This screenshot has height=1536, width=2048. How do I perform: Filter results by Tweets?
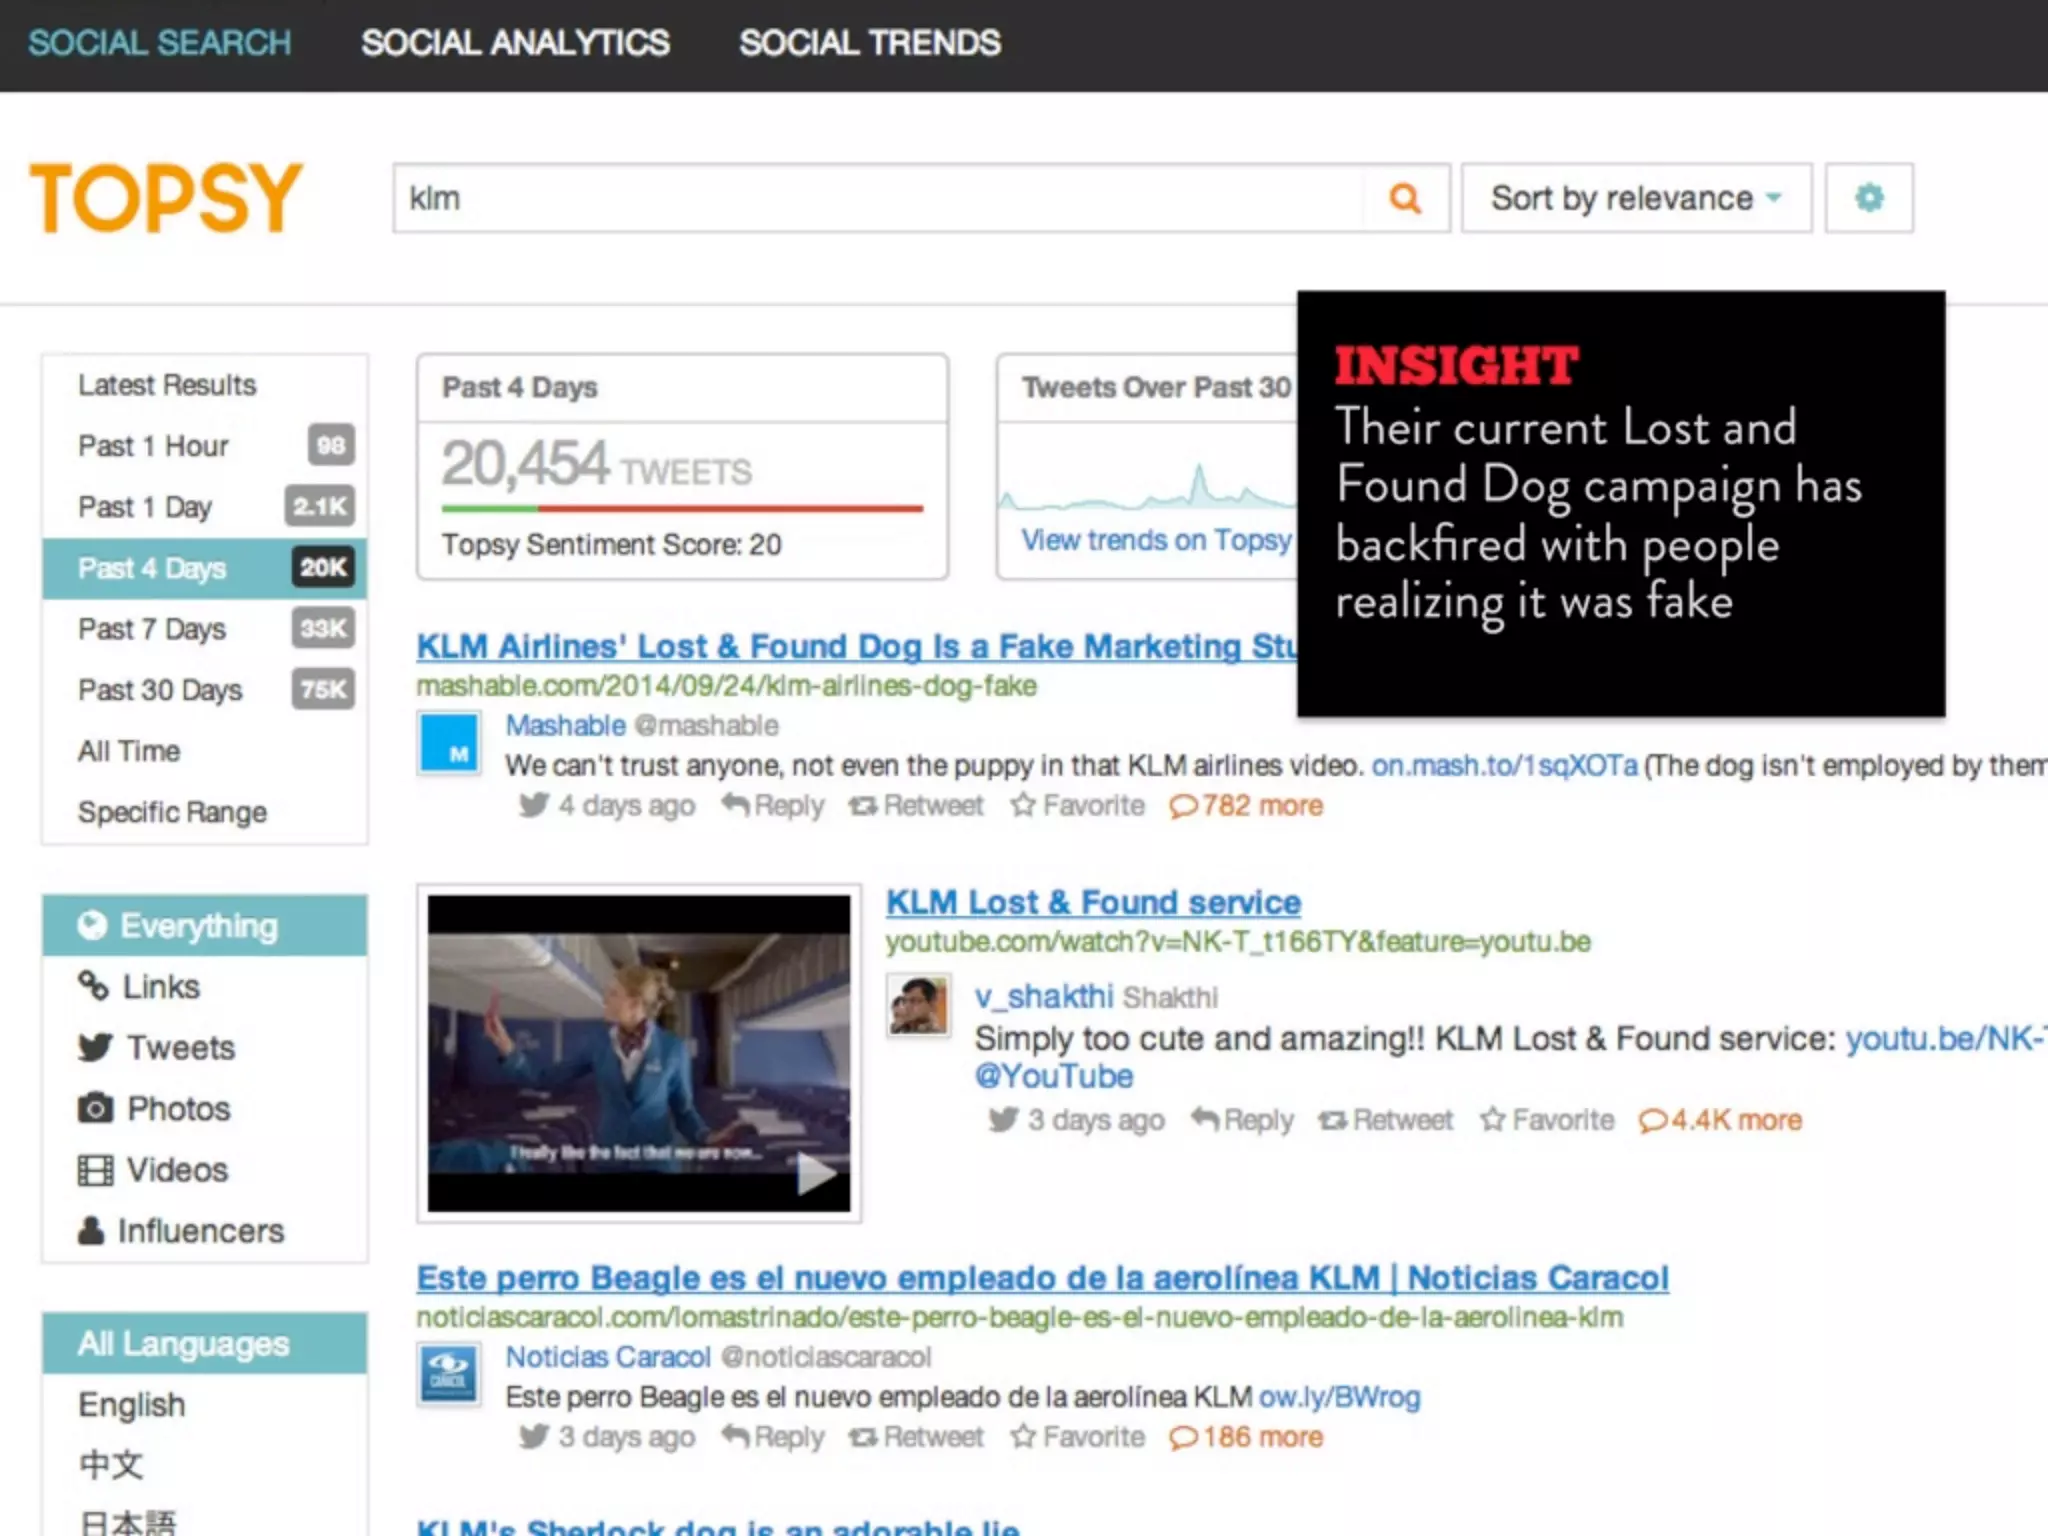(205, 1048)
